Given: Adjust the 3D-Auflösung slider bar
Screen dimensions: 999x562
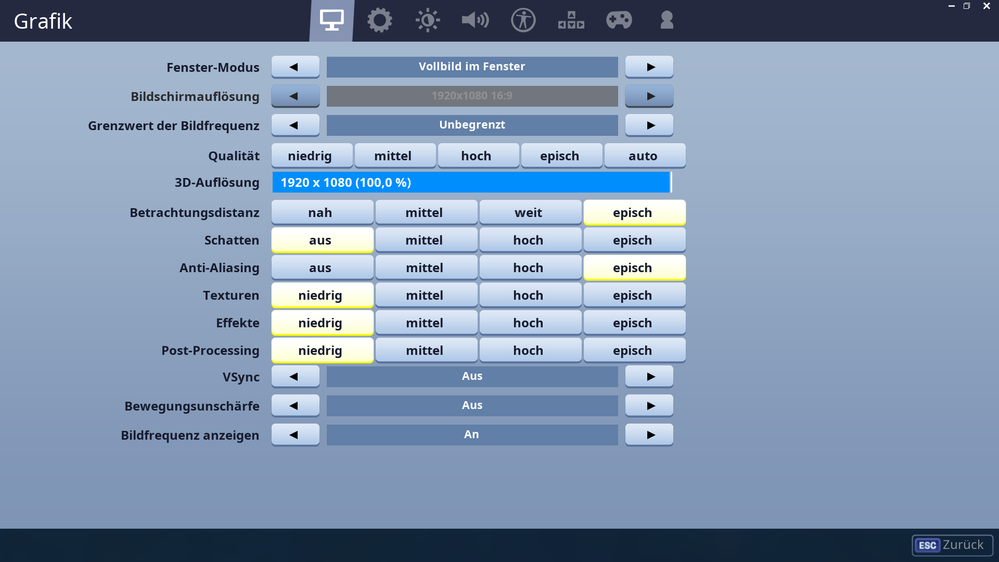Looking at the screenshot, I should point(470,183).
